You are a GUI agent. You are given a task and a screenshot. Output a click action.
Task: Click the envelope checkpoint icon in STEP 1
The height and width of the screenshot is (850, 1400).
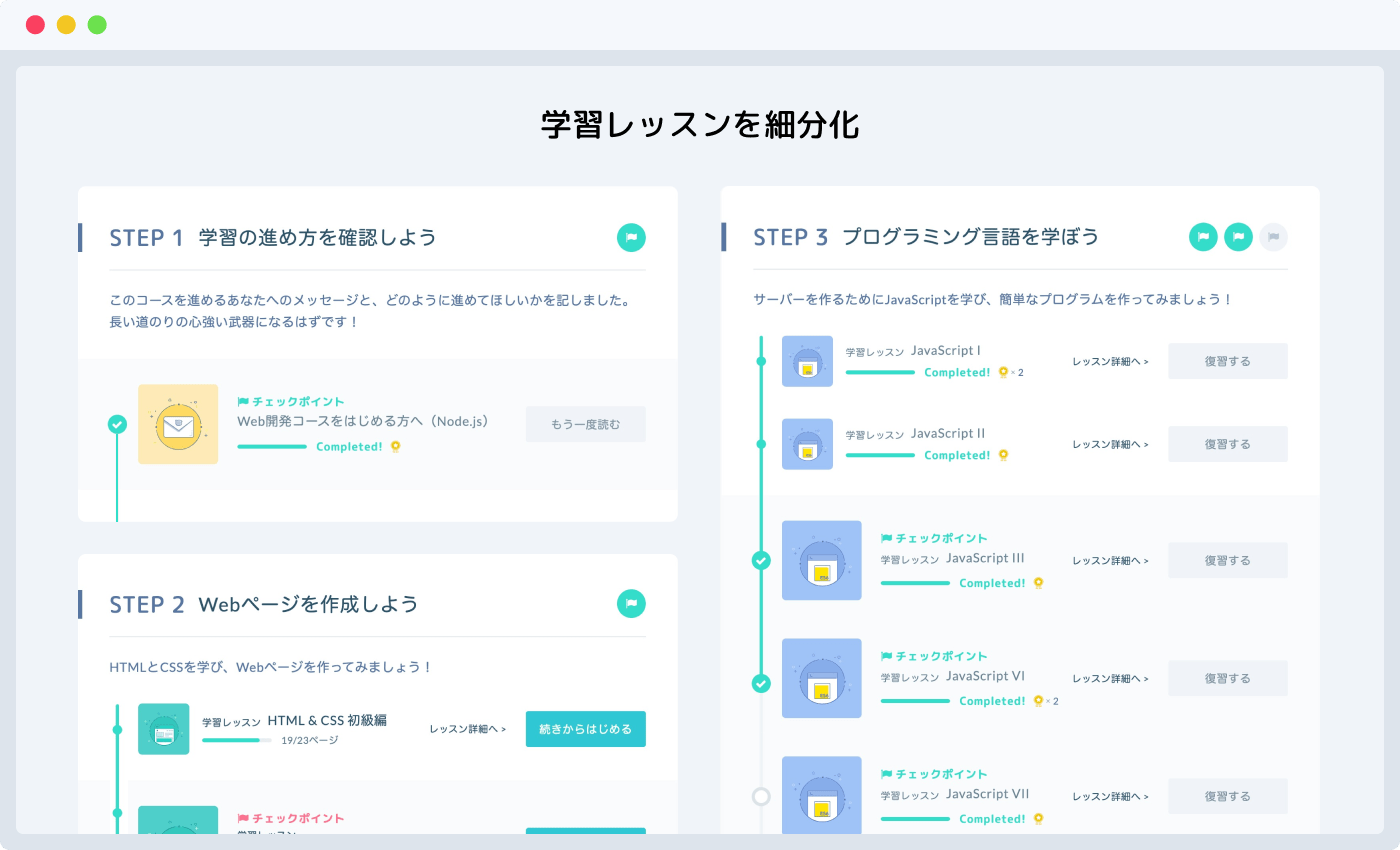coord(178,424)
